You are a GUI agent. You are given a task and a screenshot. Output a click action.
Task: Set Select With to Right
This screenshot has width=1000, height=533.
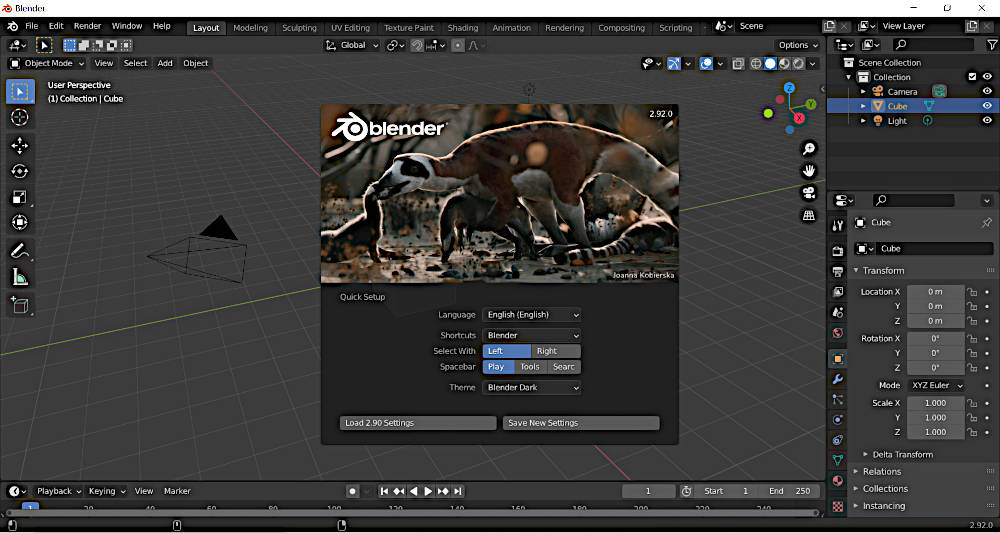(x=556, y=351)
